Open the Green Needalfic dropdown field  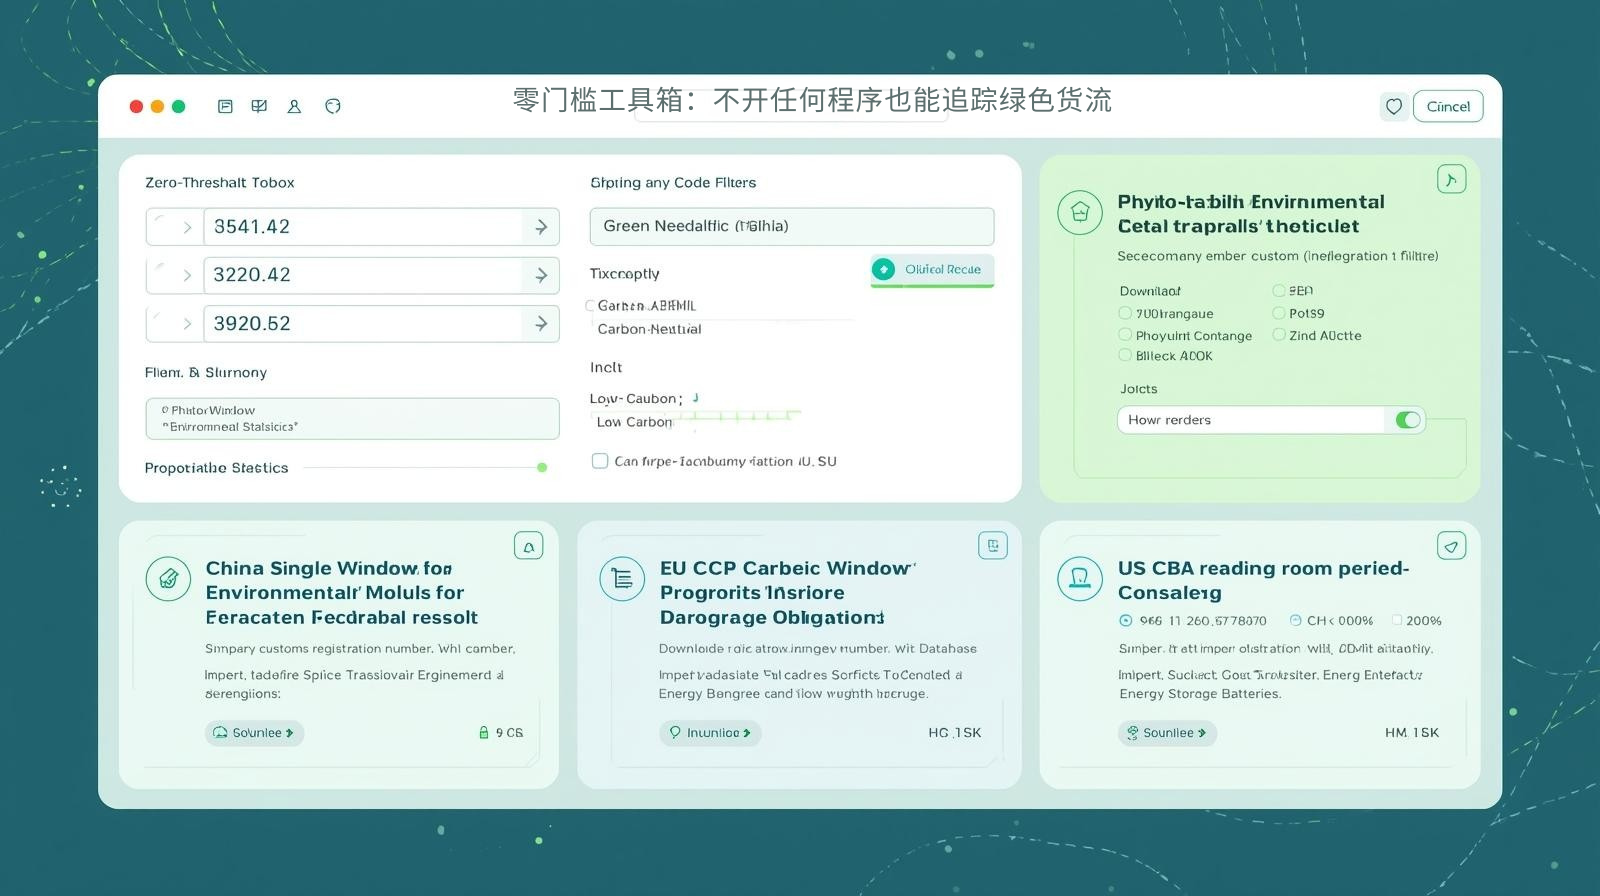click(x=792, y=226)
